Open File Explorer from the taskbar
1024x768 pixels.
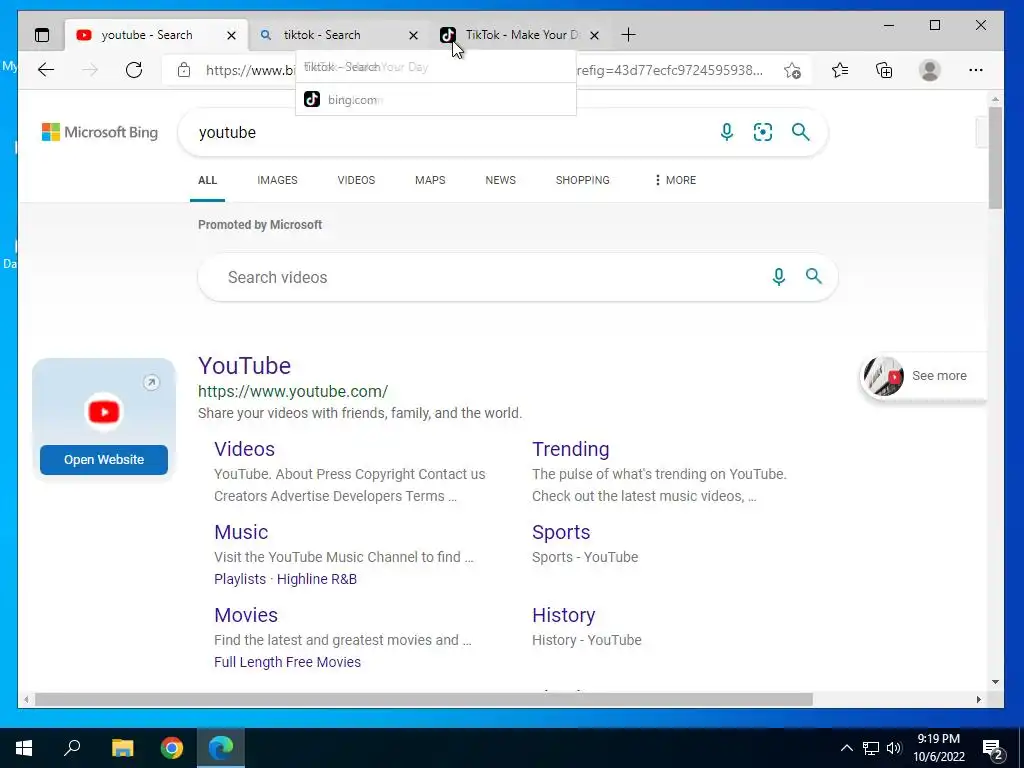tap(122, 748)
